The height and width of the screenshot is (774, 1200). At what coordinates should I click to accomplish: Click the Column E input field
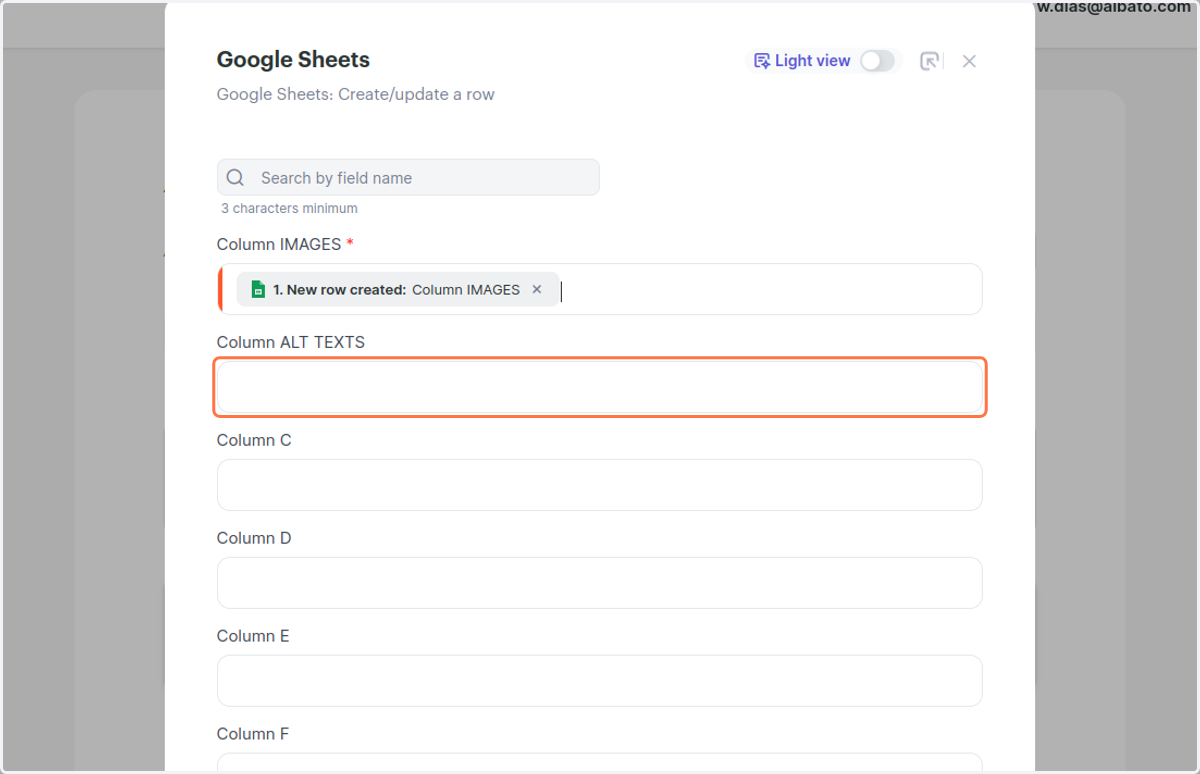600,681
